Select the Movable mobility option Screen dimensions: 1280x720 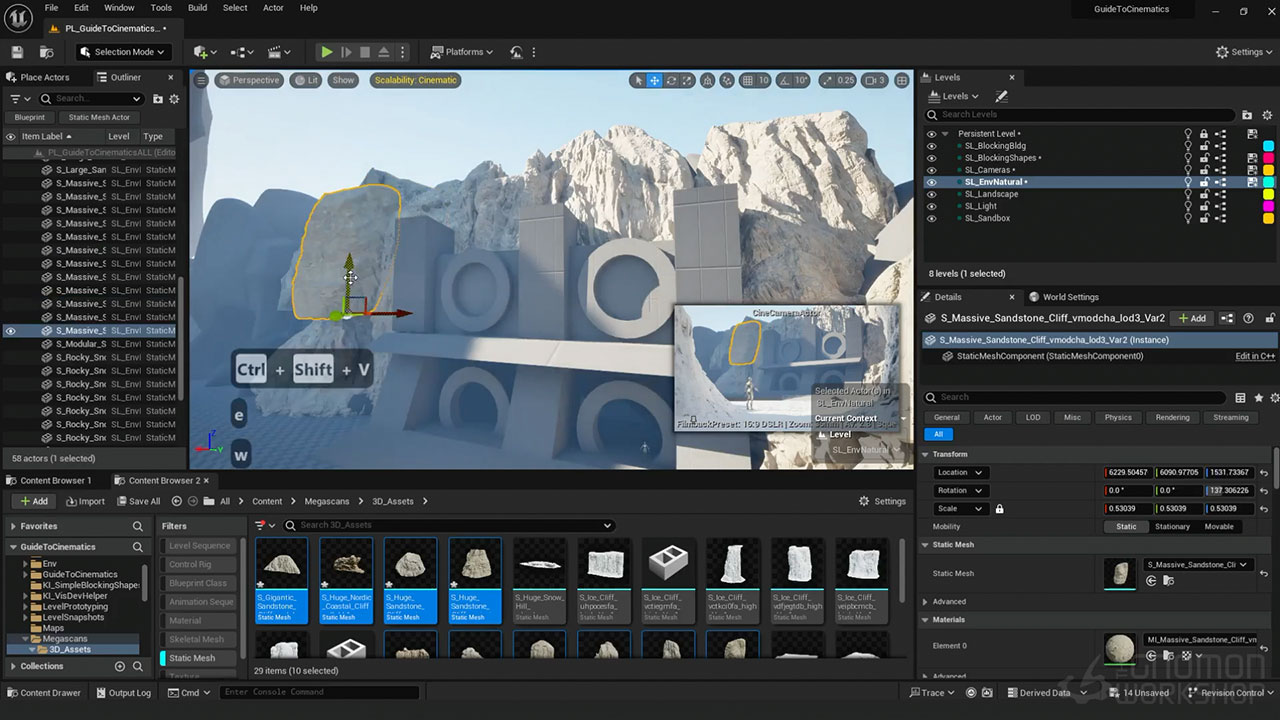(x=1218, y=527)
